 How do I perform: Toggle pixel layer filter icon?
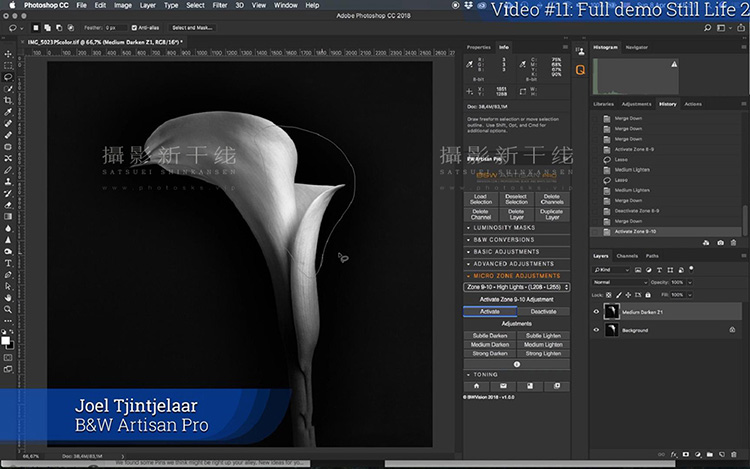click(x=638, y=270)
